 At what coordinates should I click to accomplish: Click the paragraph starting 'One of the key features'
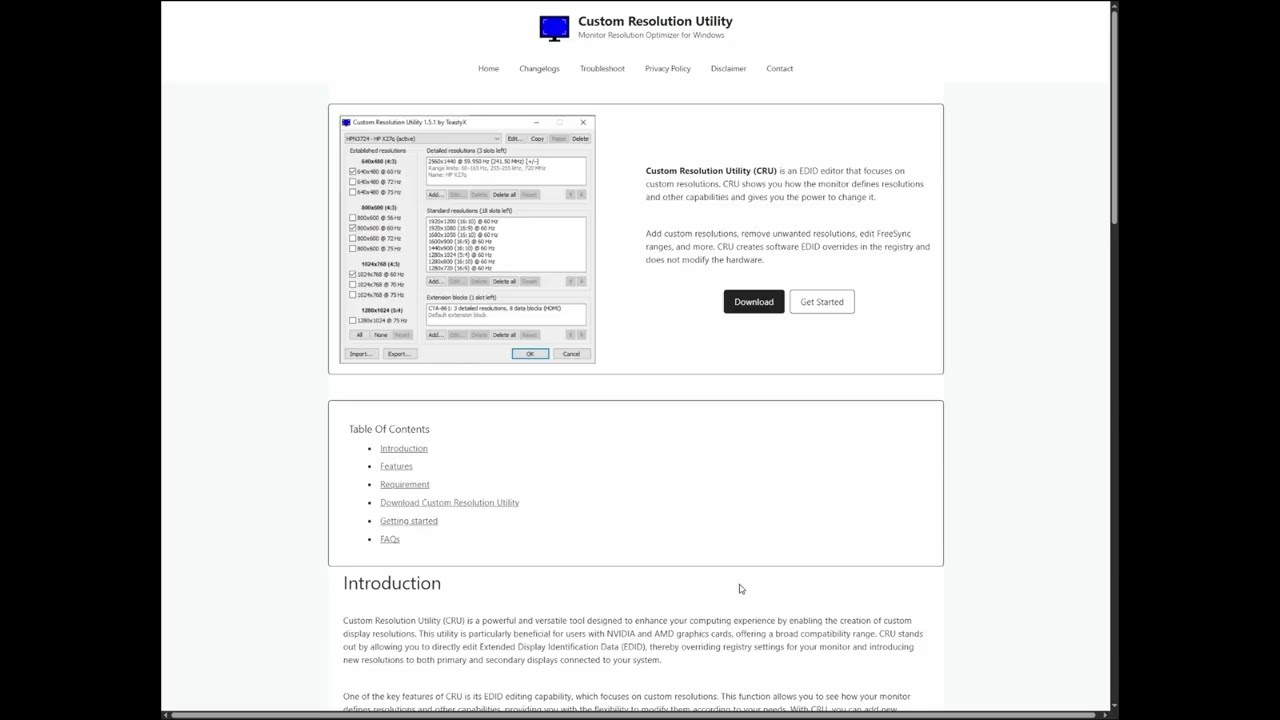(x=627, y=702)
